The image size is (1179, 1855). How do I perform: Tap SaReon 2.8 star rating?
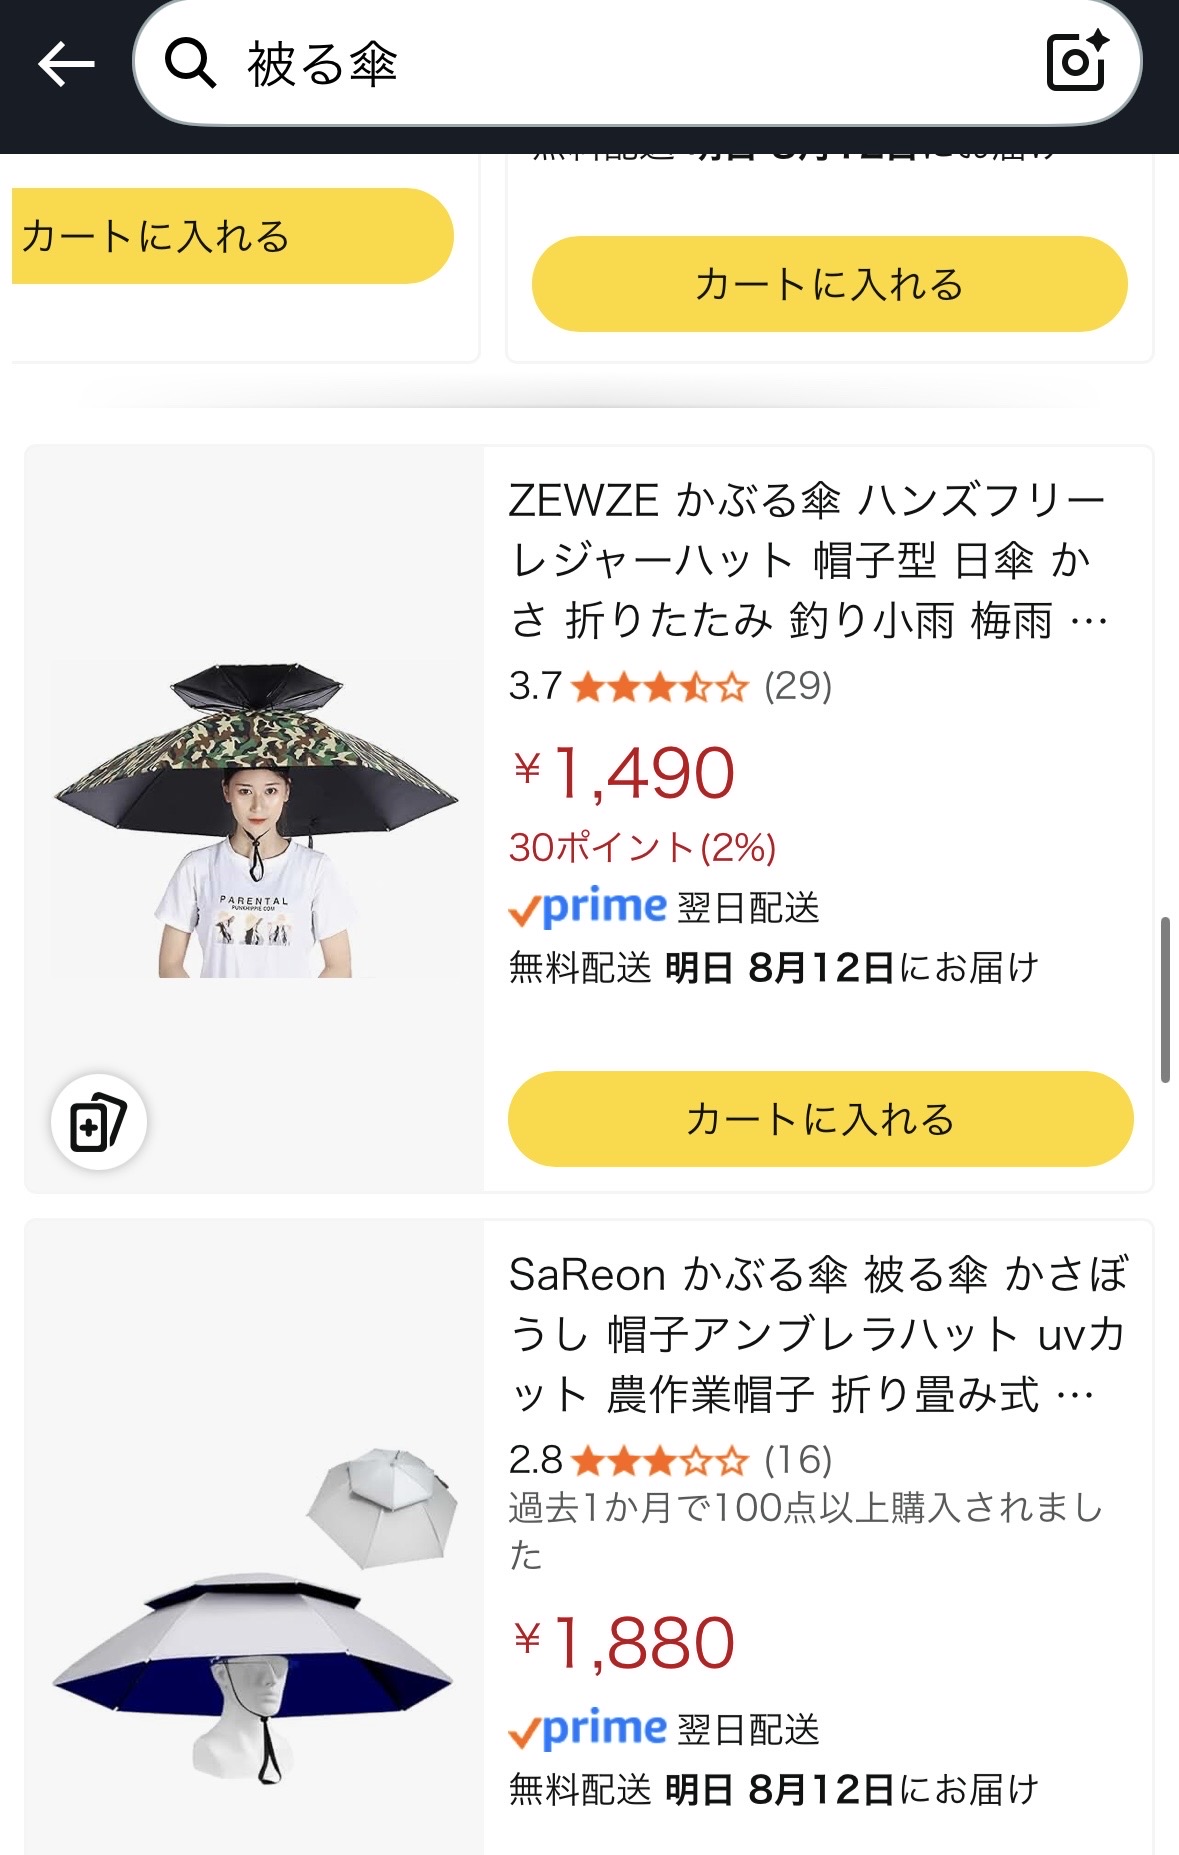tap(659, 1461)
